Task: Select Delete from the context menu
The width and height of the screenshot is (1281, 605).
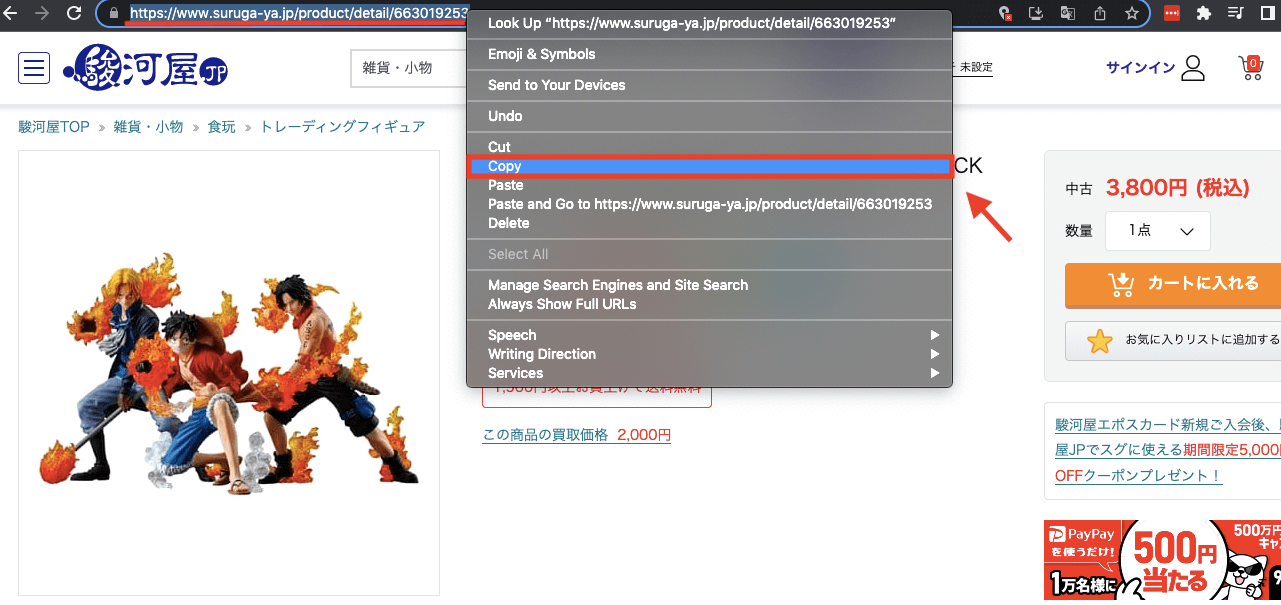Action: pos(709,223)
